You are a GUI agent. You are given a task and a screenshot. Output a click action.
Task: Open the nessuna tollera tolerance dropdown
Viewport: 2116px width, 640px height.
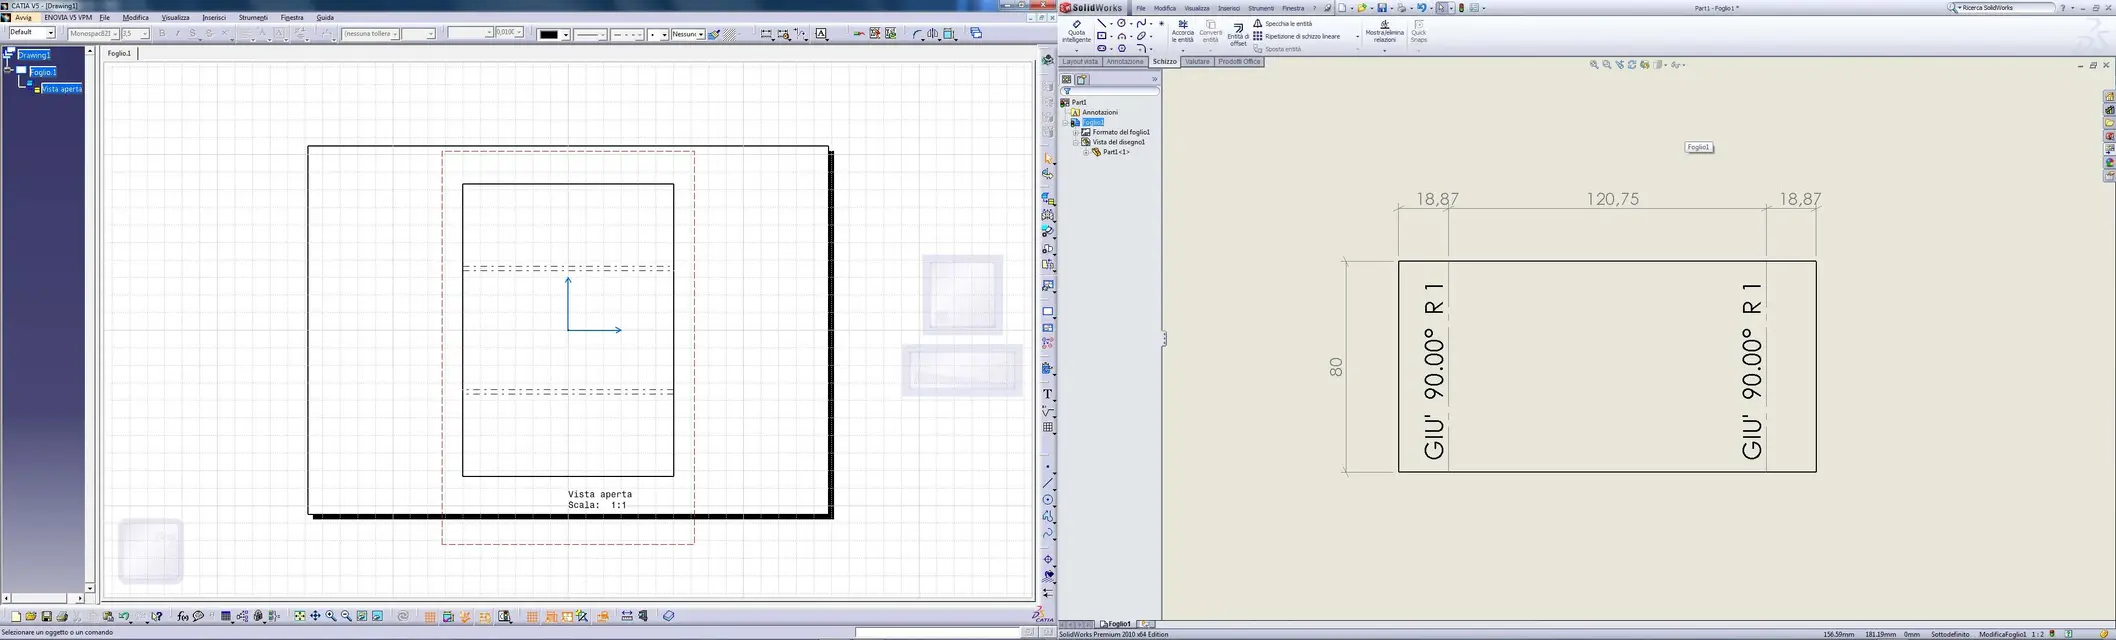(x=395, y=33)
